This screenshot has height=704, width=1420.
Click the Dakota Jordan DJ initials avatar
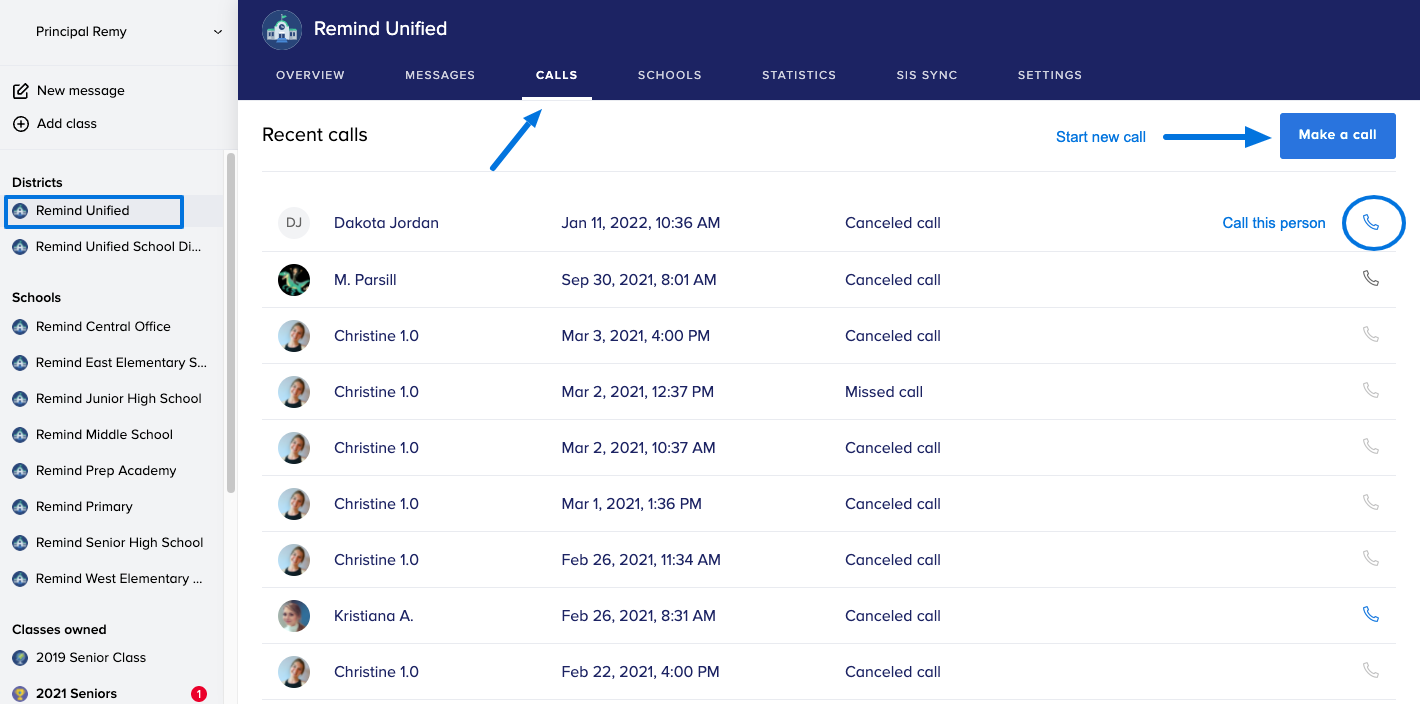coord(294,223)
